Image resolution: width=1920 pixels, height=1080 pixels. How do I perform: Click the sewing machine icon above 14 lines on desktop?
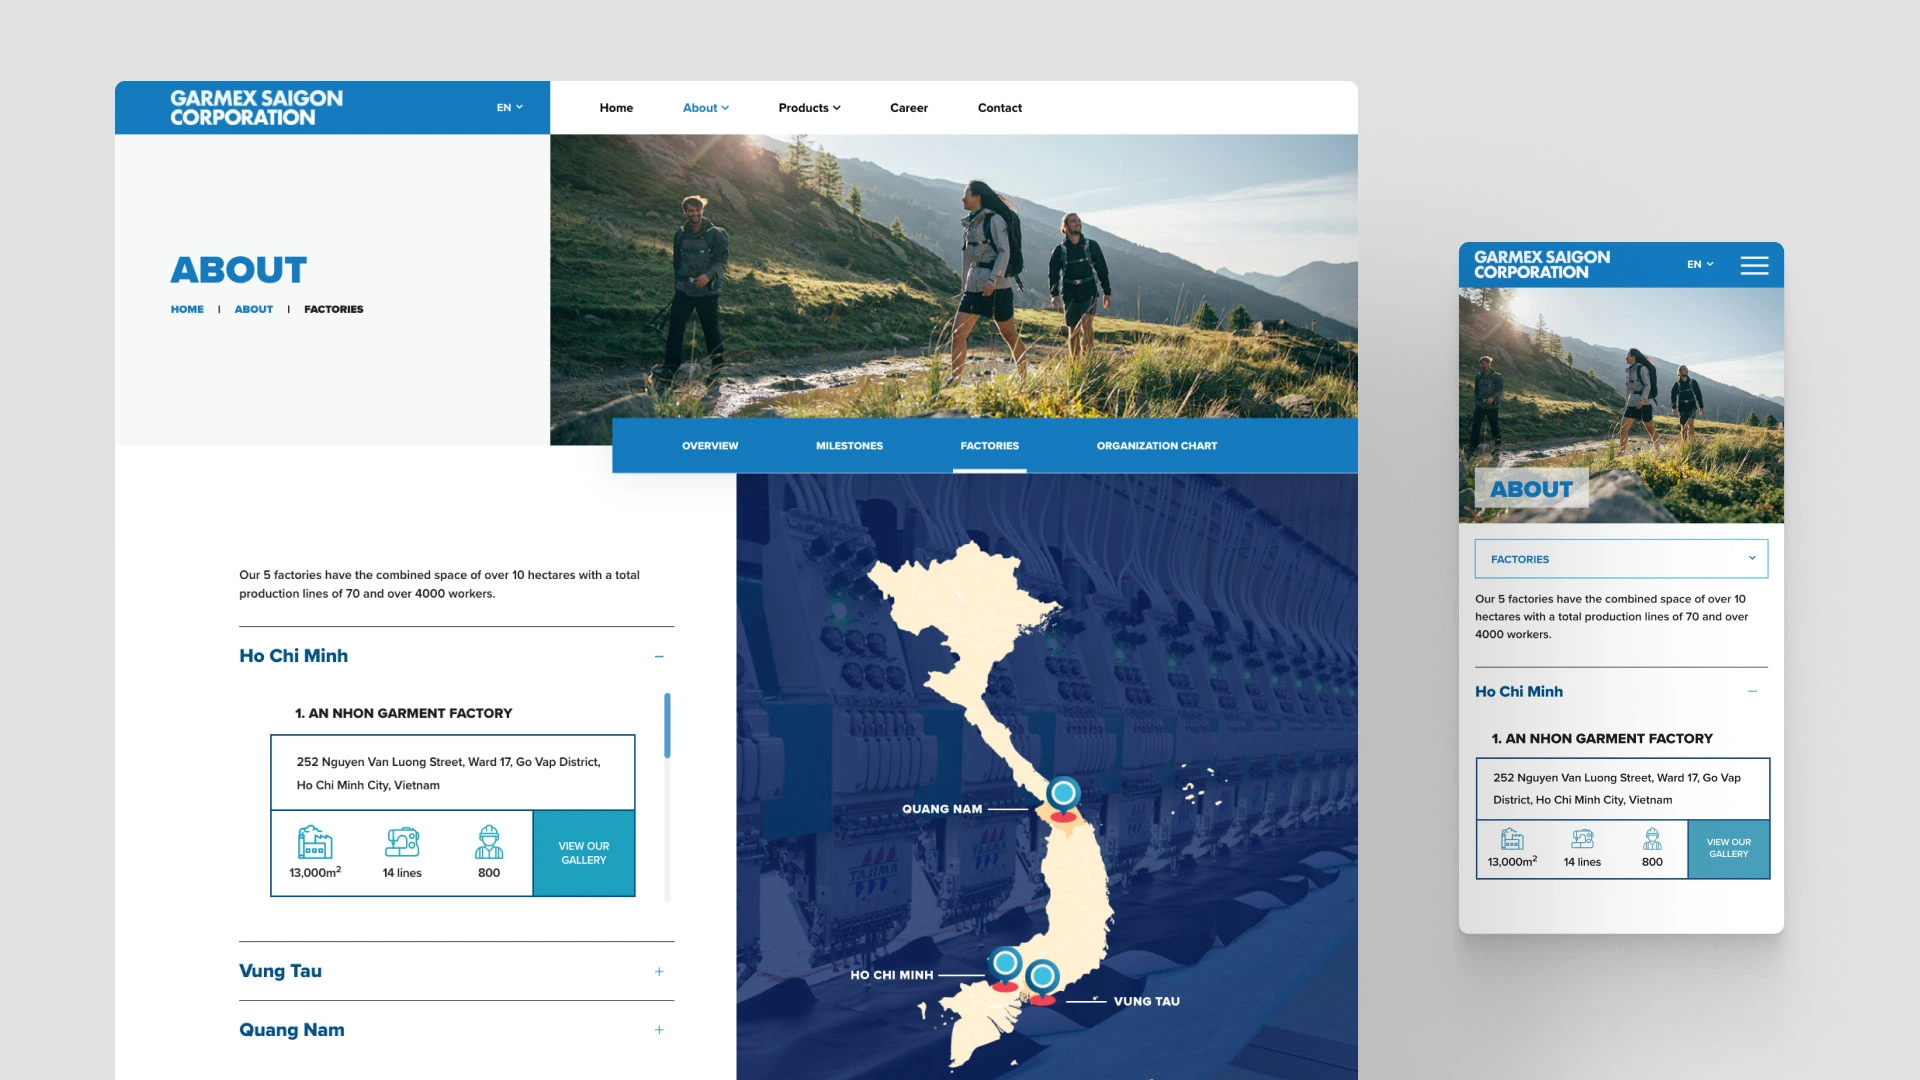click(x=402, y=842)
